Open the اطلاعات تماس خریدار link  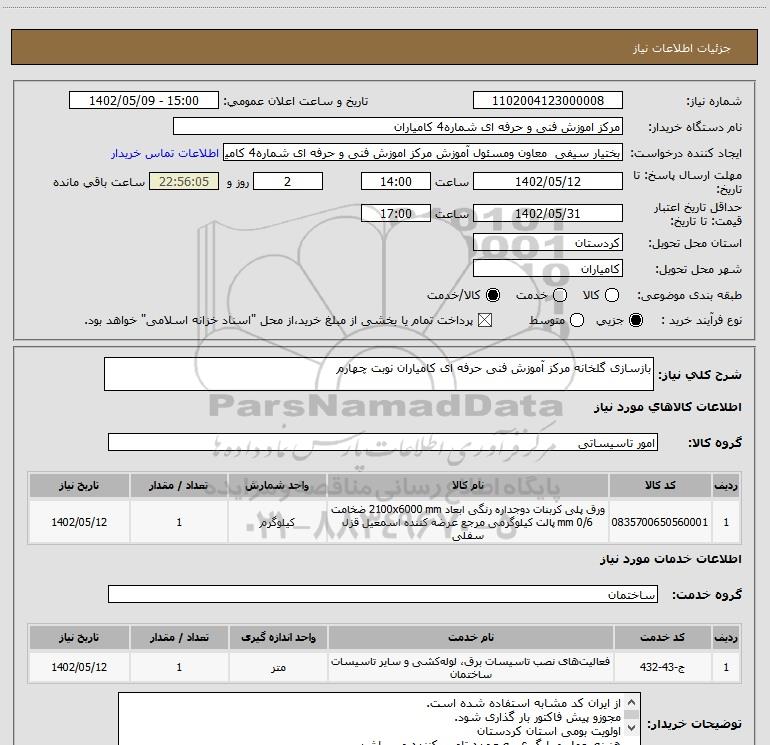[x=165, y=153]
